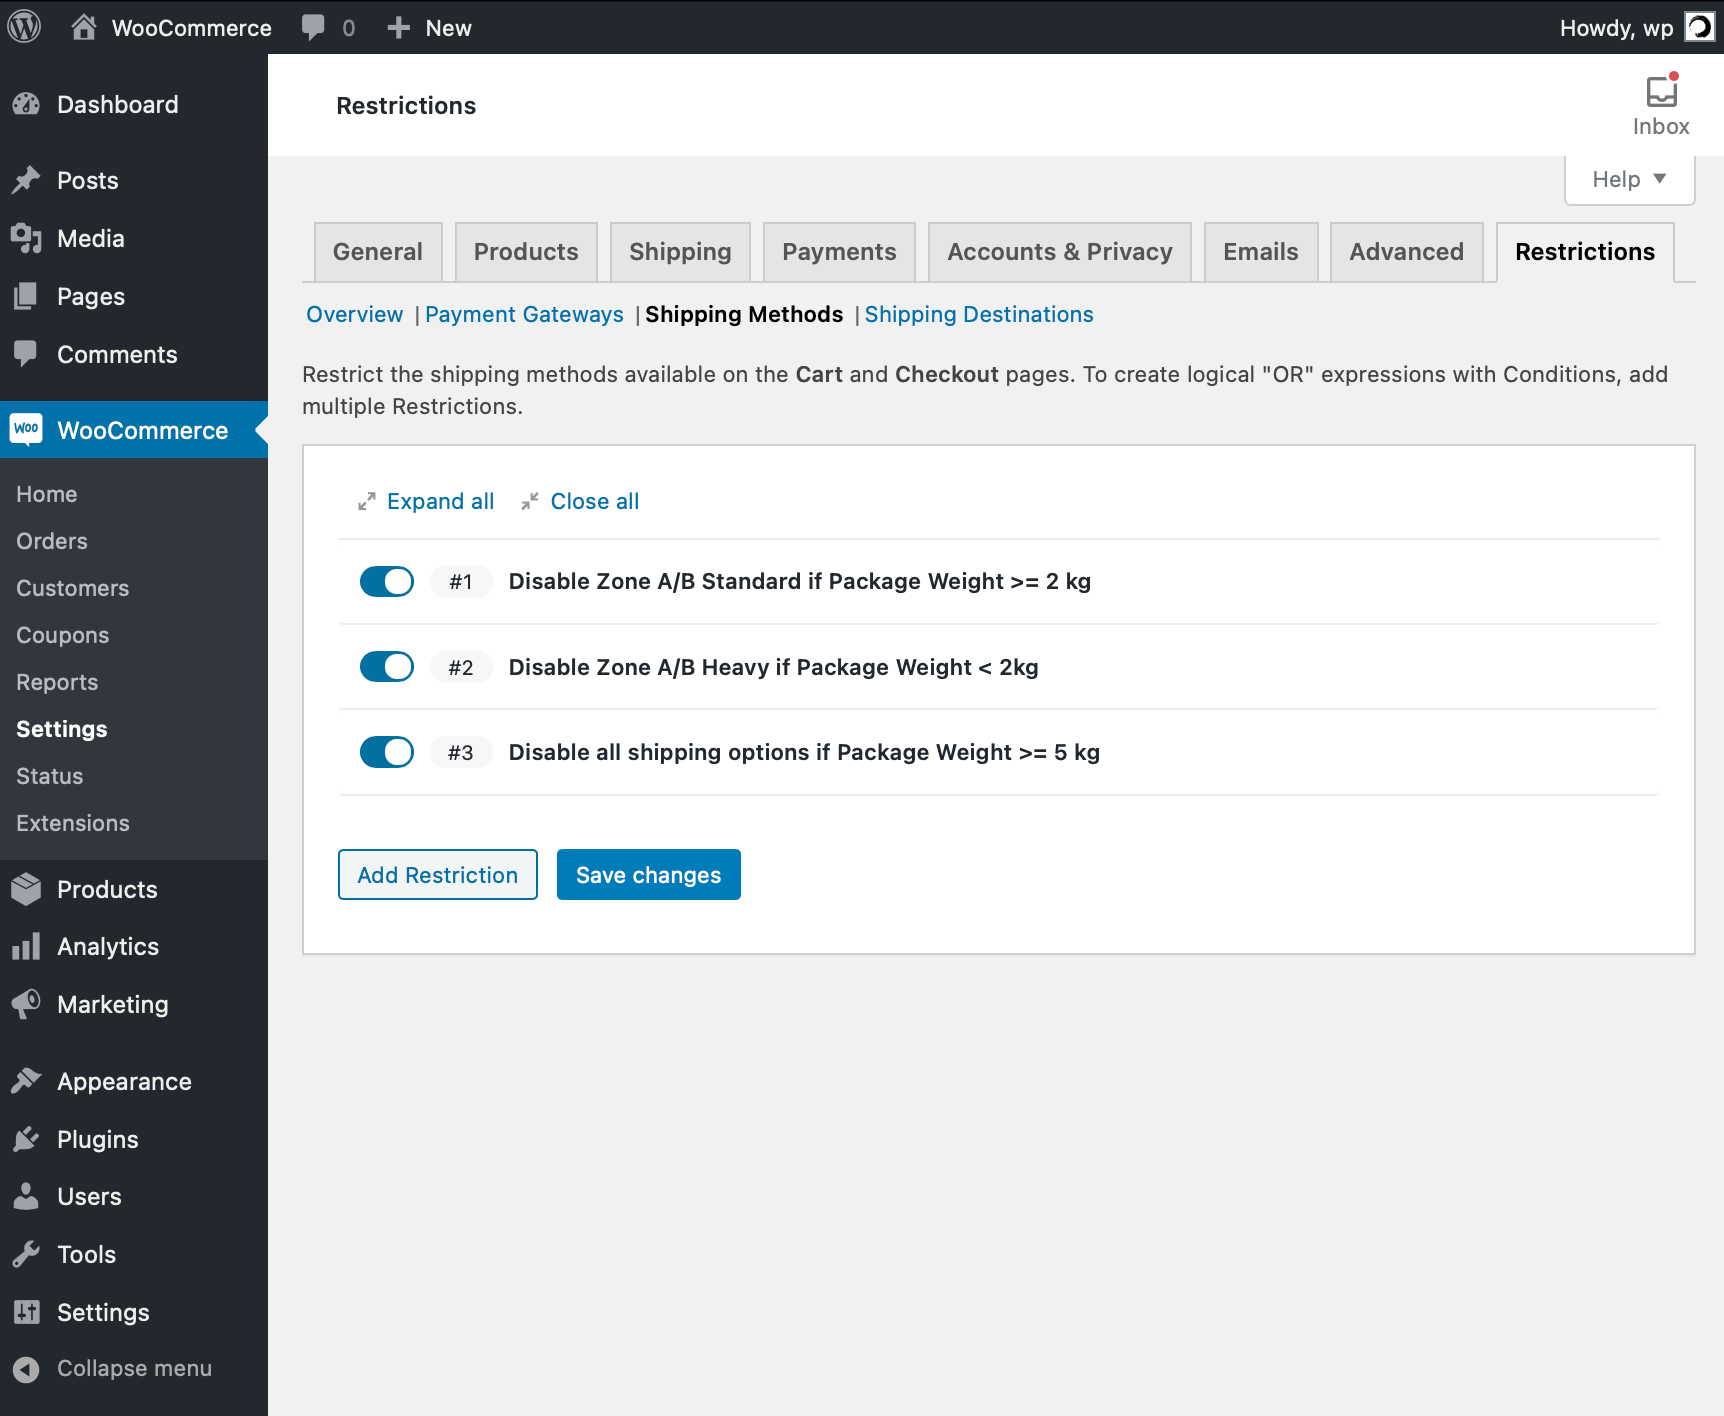Click the Analytics bar chart icon
The width and height of the screenshot is (1724, 1416).
tap(26, 946)
